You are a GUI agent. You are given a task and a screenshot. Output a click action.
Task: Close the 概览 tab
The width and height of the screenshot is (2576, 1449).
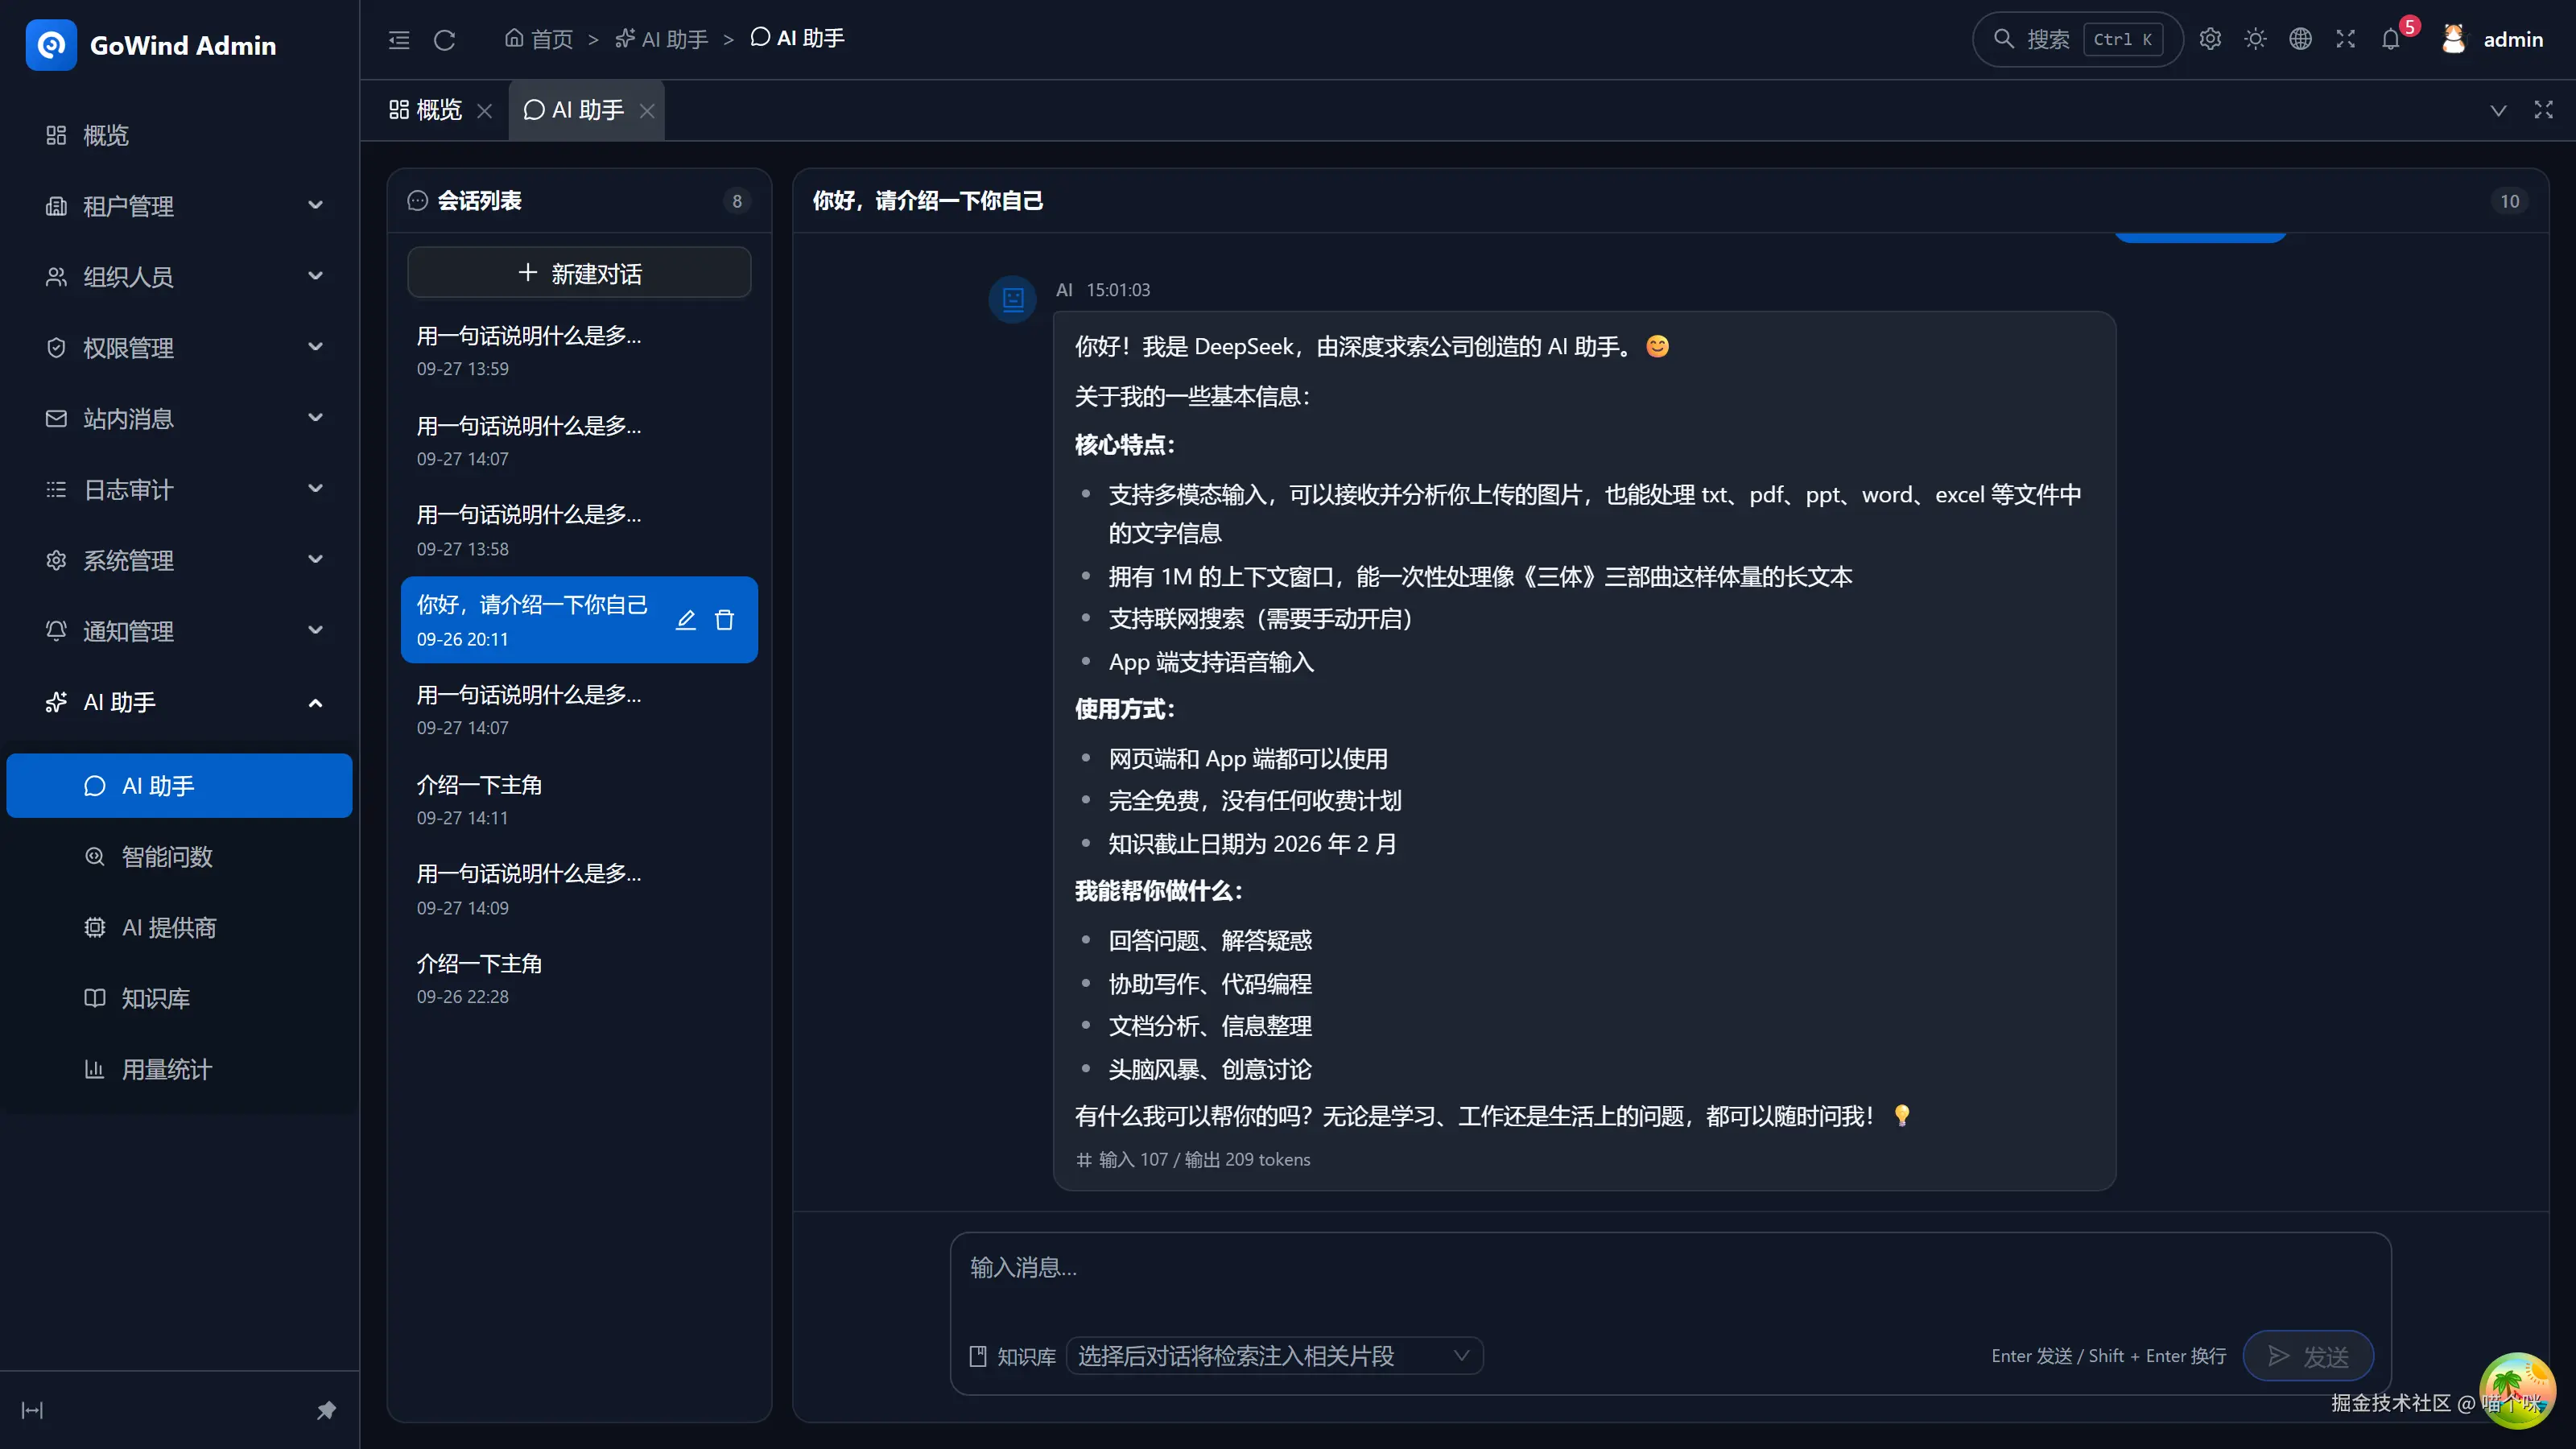point(485,111)
